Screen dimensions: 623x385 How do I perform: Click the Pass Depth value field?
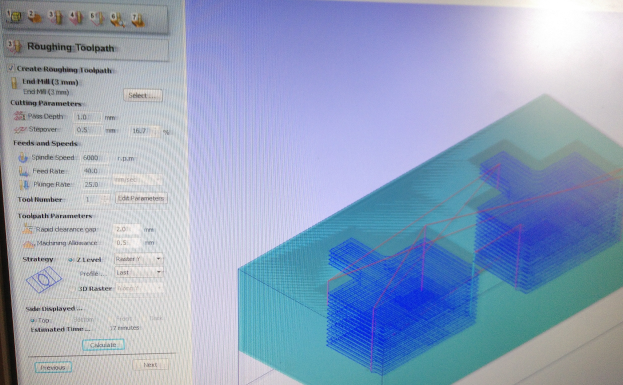[87, 117]
